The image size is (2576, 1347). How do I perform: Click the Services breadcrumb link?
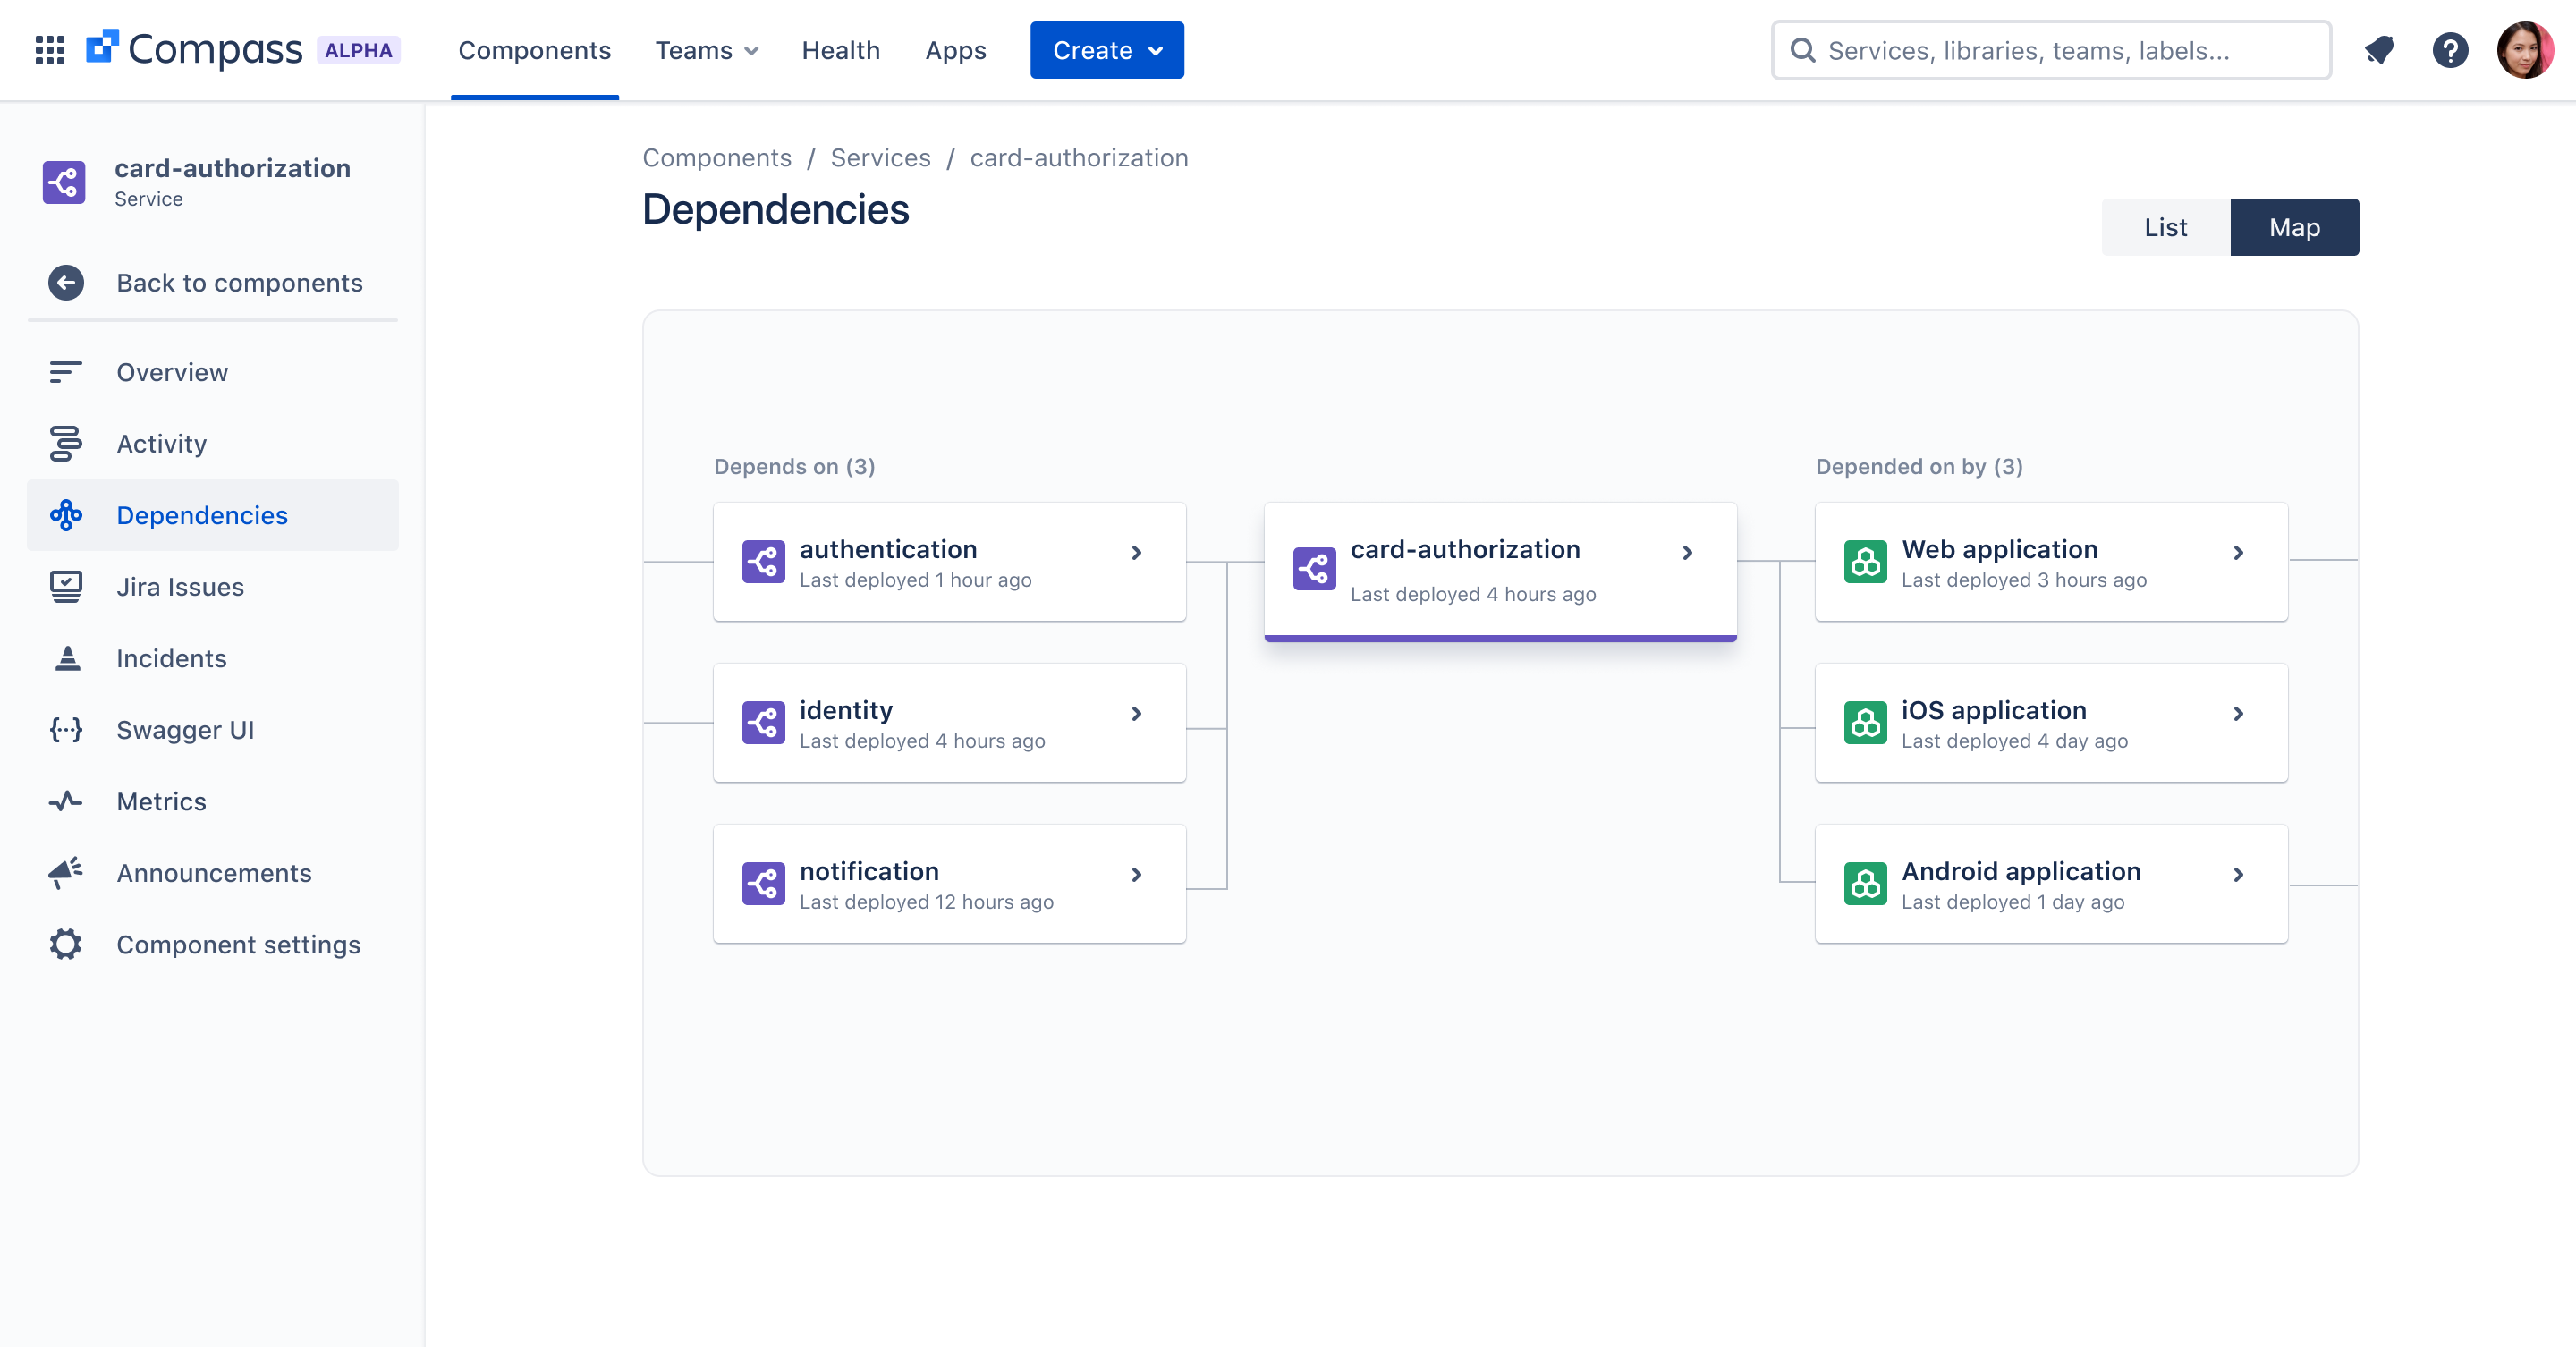tap(880, 158)
